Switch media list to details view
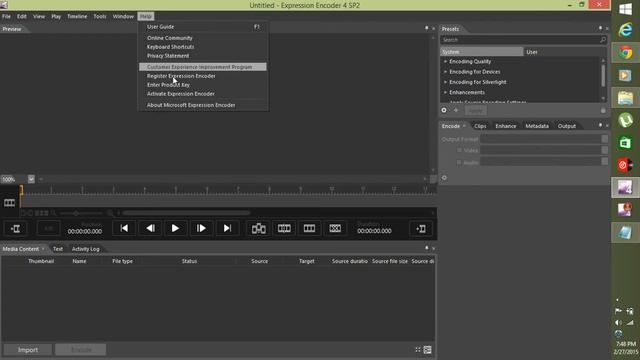640x360 pixels. [x=427, y=349]
